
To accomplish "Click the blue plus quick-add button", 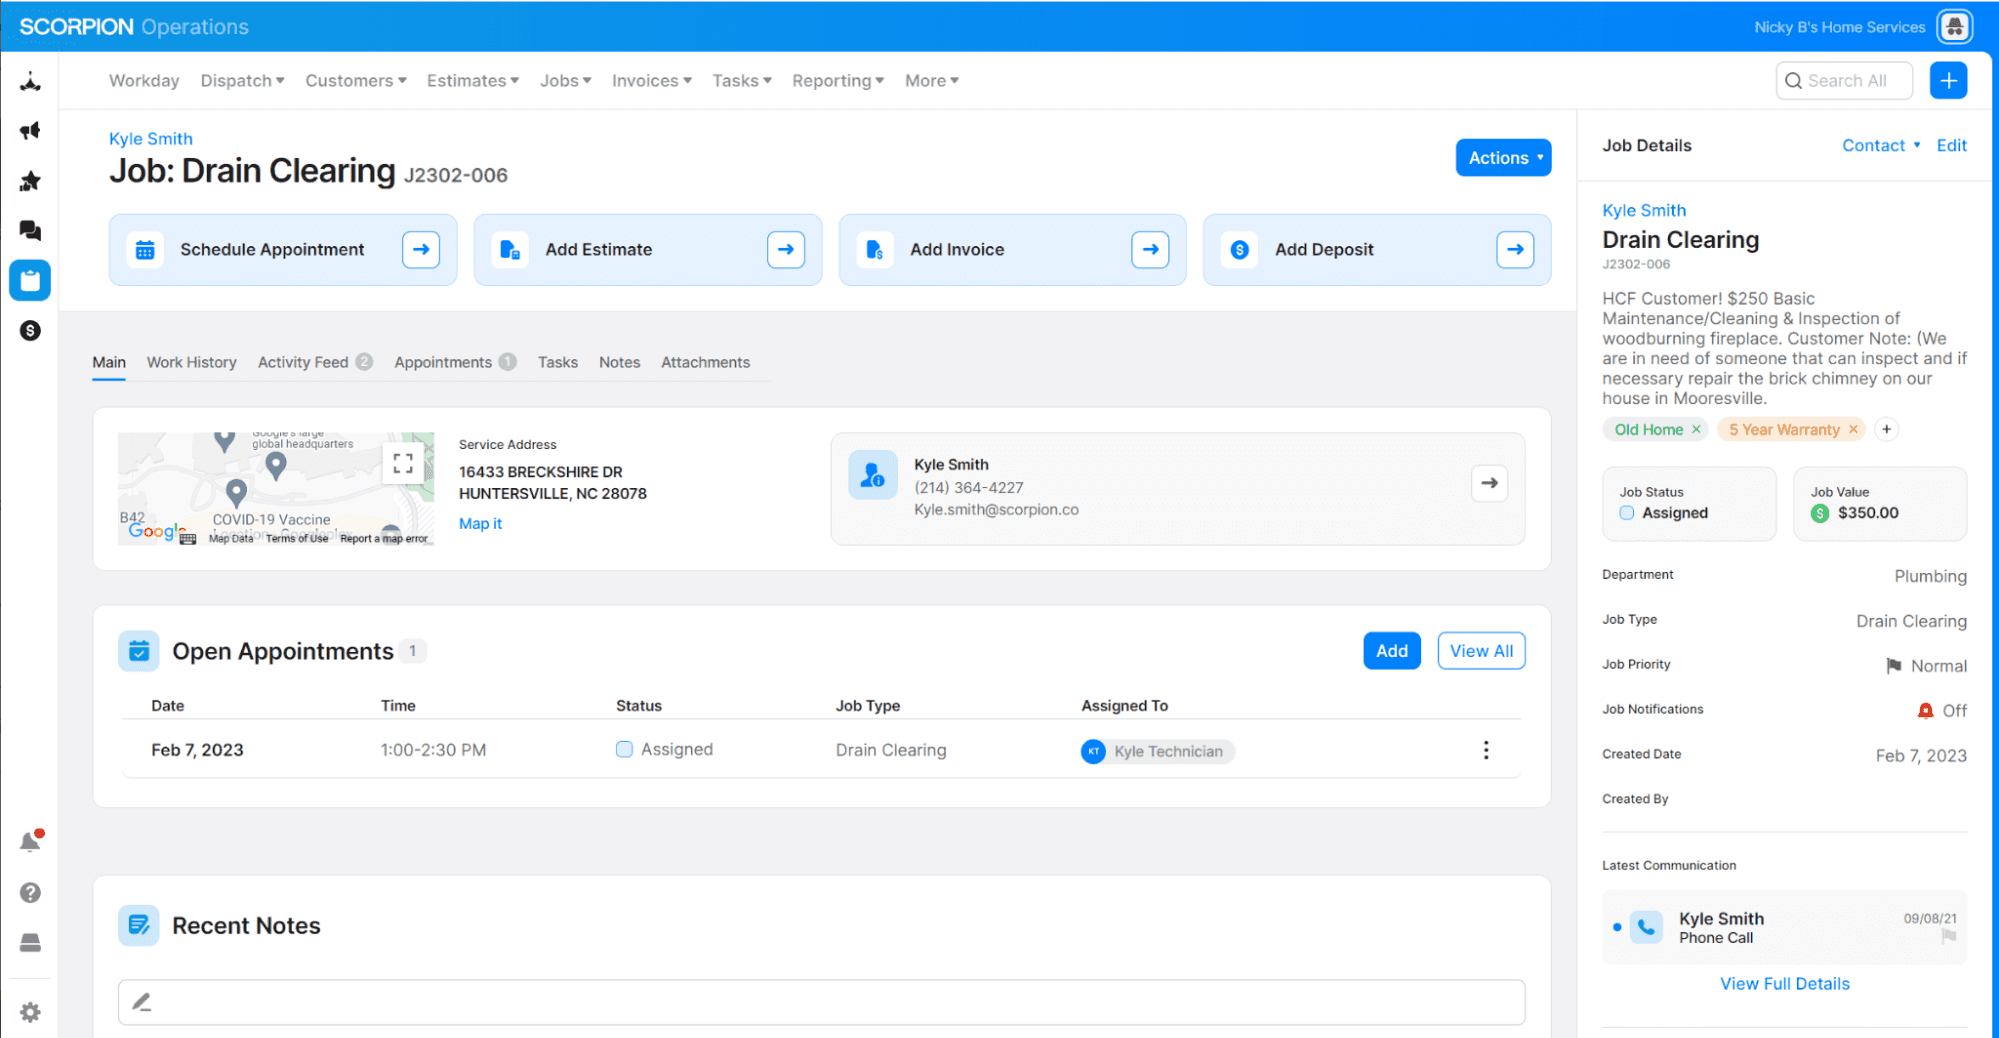I will point(1948,81).
